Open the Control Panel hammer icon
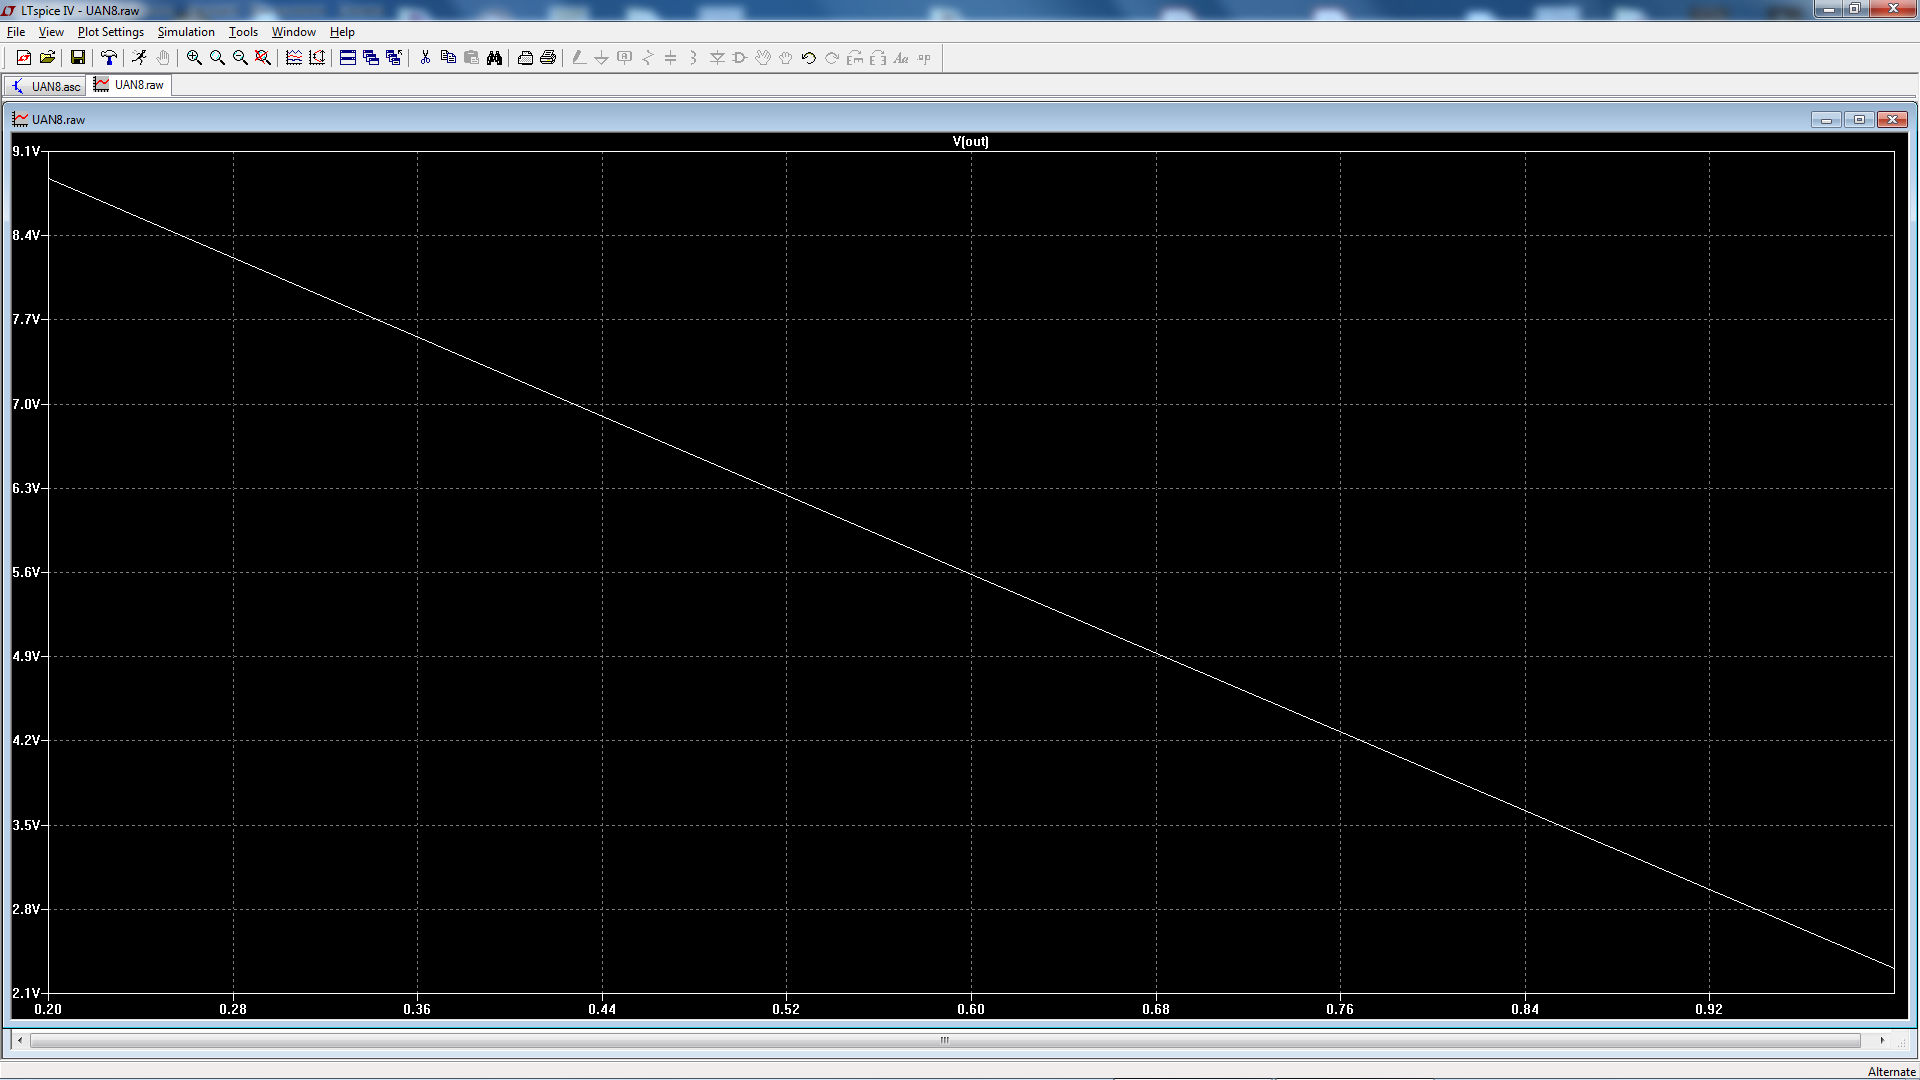The height and width of the screenshot is (1080, 1920). (109, 58)
